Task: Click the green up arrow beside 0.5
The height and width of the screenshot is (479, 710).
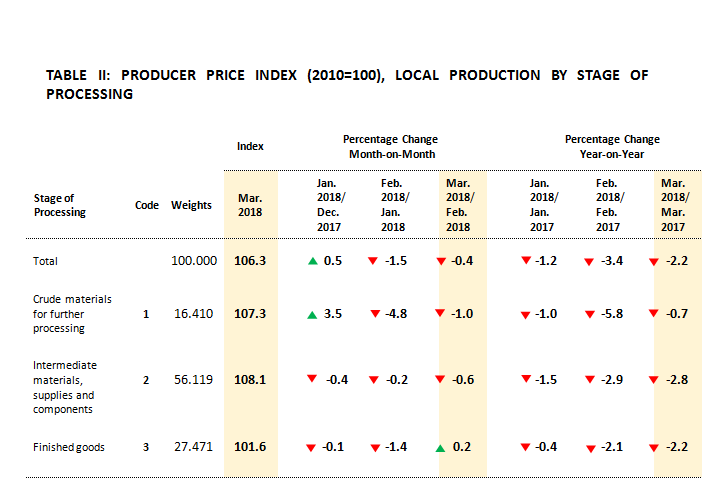Action: pyautogui.click(x=312, y=261)
